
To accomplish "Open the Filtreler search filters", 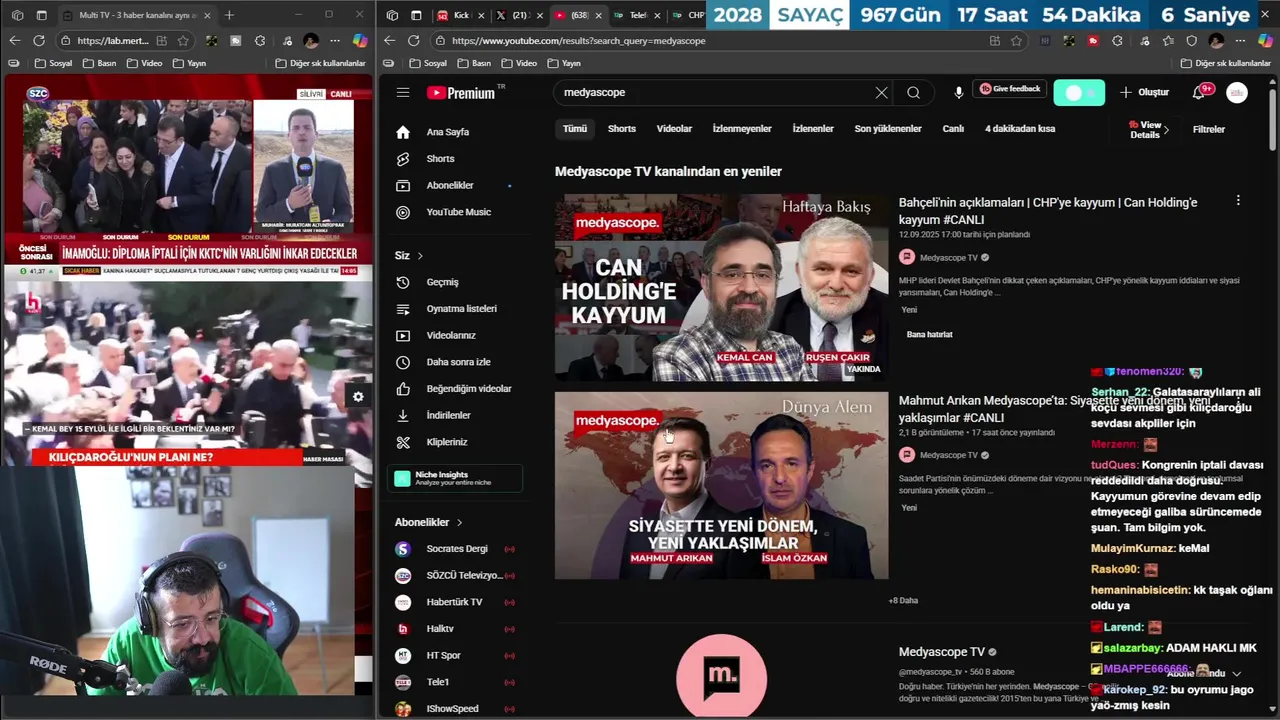I will point(1208,129).
